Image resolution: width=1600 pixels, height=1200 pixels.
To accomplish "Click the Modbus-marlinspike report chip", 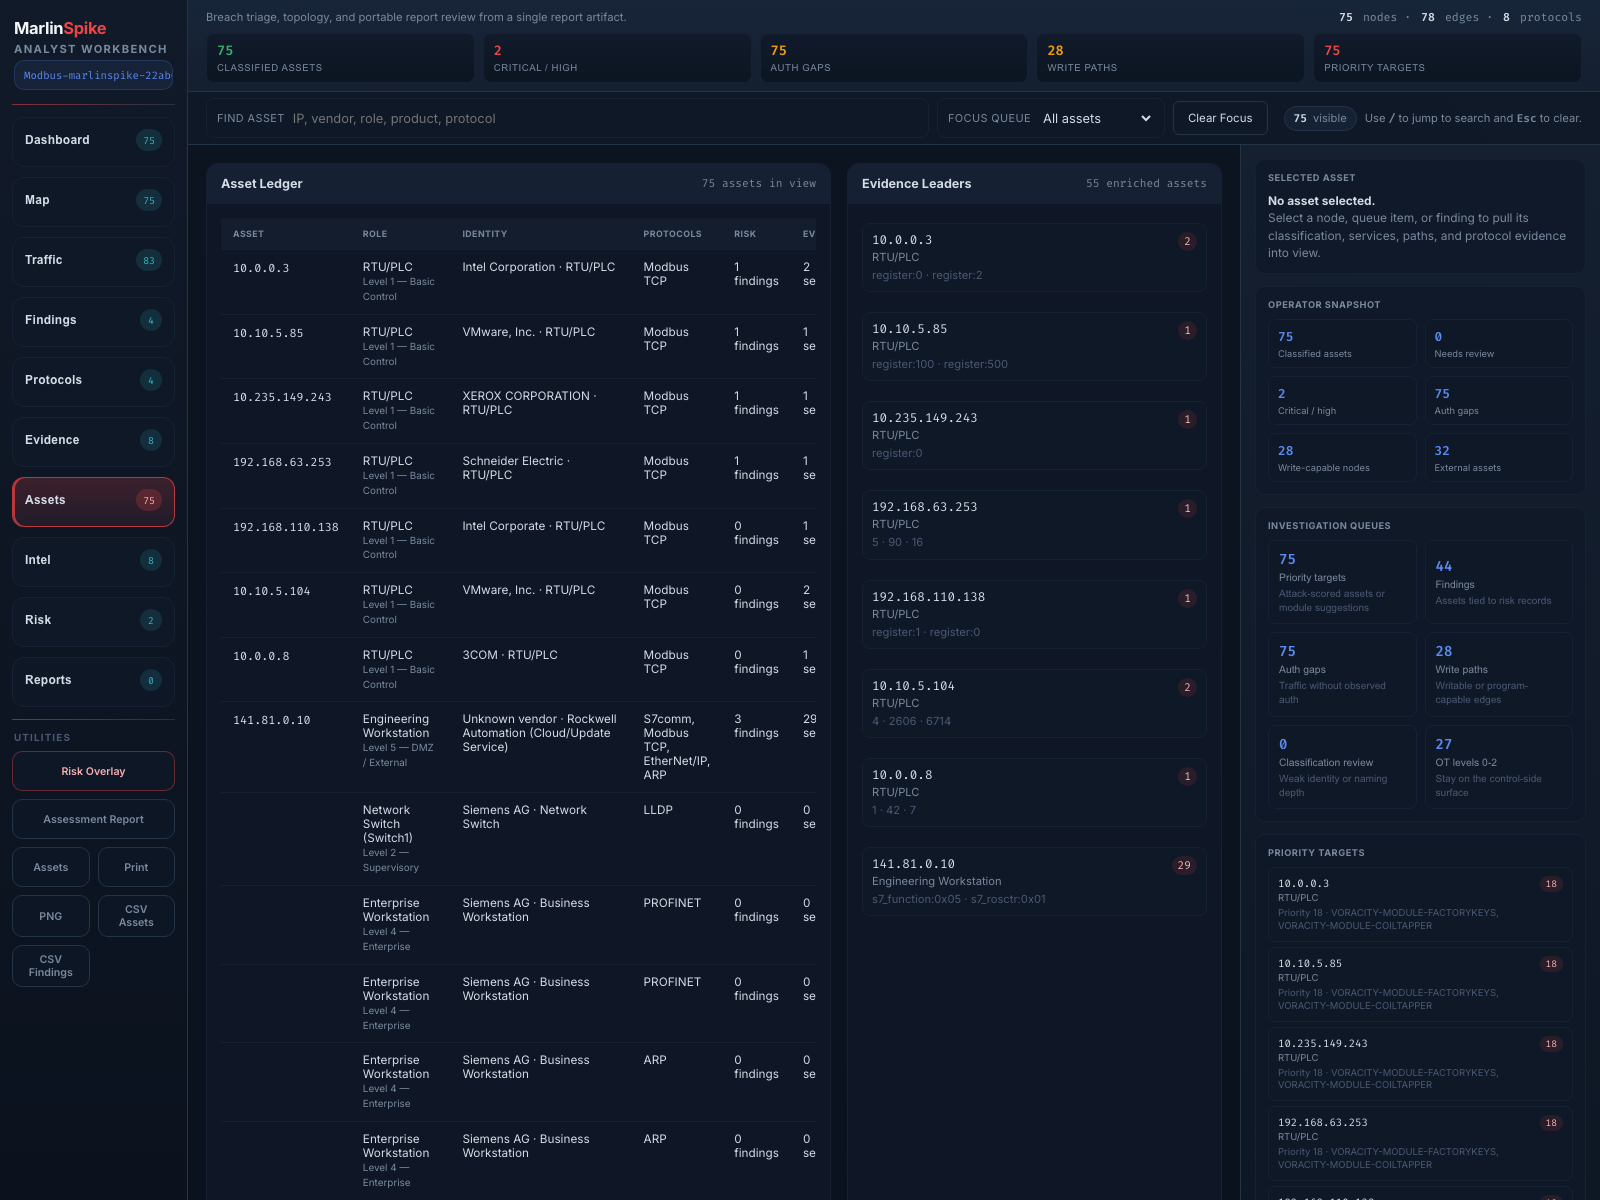I will 93,75.
